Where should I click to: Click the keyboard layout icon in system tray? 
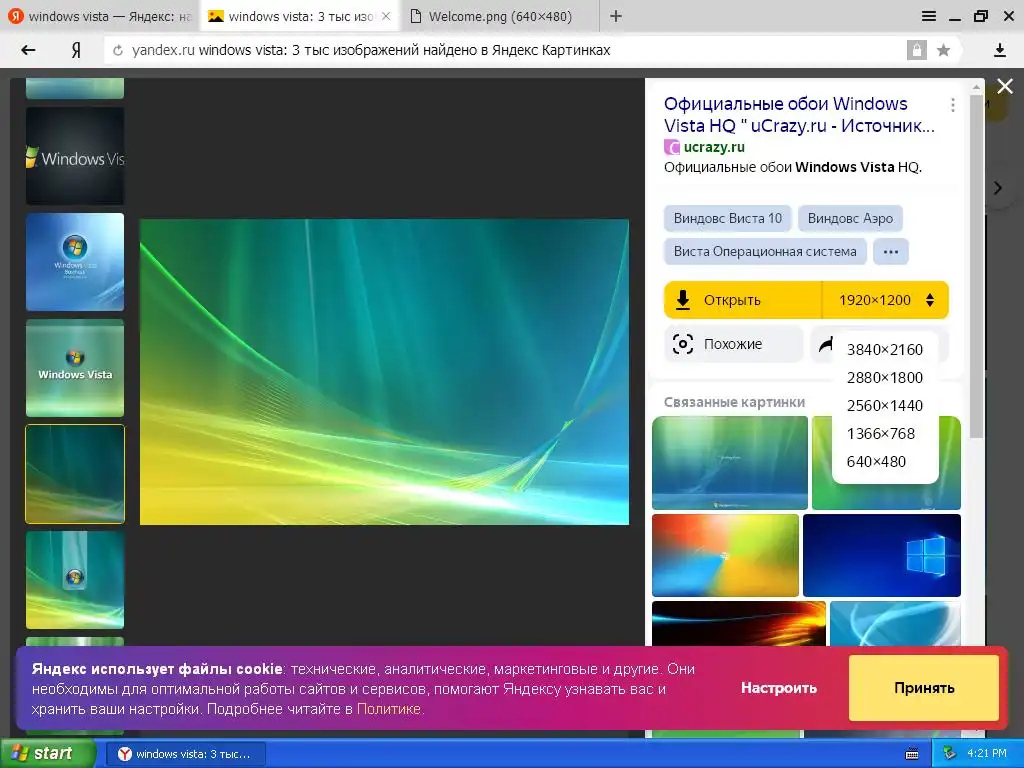click(912, 754)
